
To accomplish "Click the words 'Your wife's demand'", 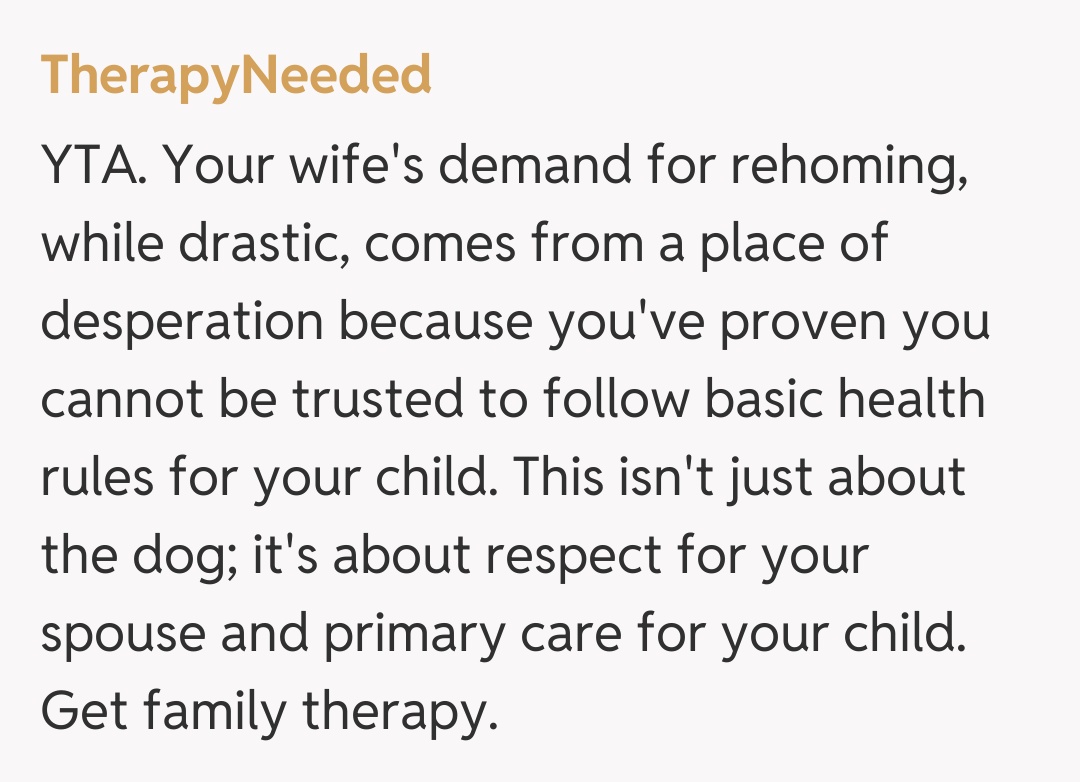I will 393,166.
